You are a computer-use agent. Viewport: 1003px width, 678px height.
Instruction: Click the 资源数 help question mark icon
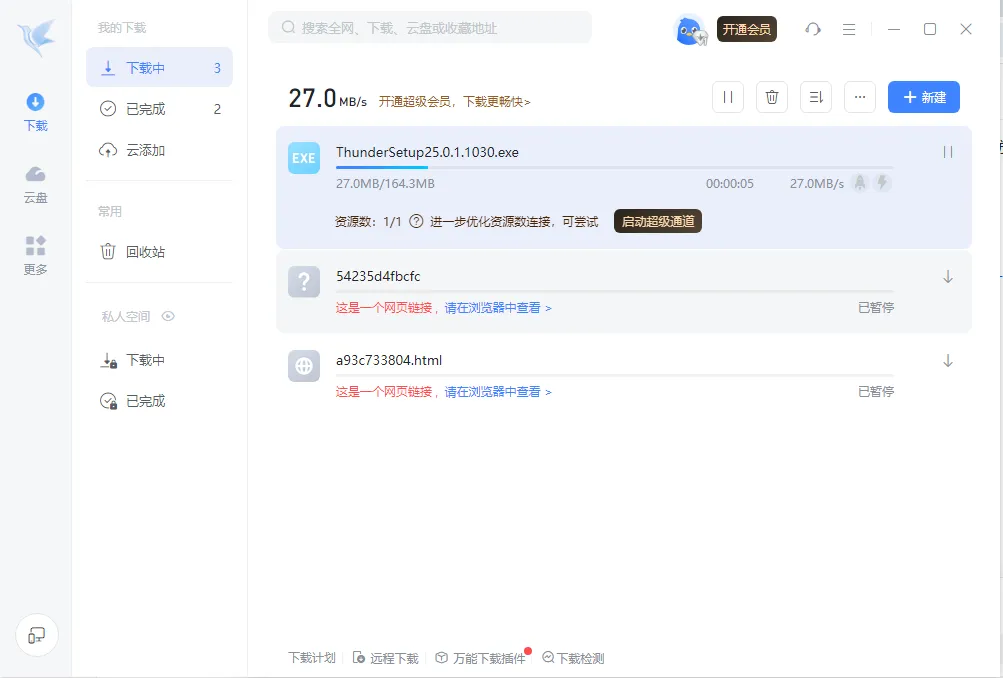pyautogui.click(x=416, y=221)
